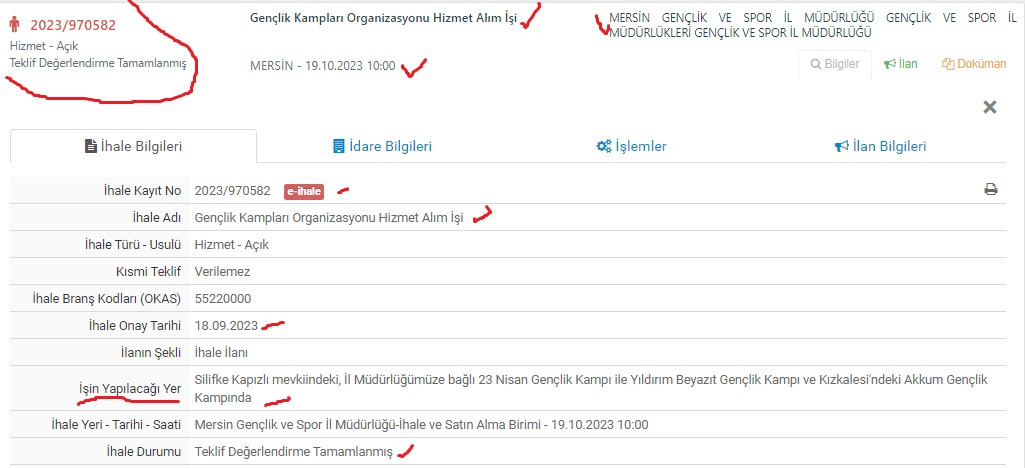Switch to the İşlemler tab
This screenshot has height=468, width=1025.
point(631,146)
